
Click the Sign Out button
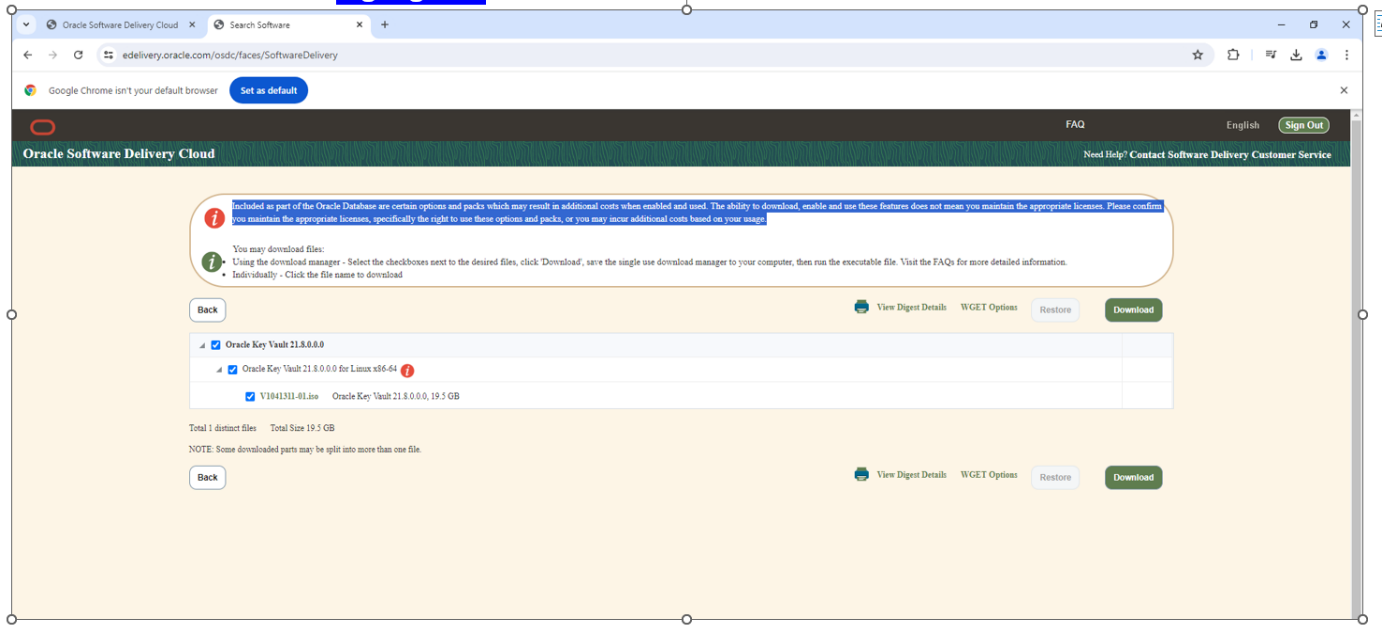(x=1304, y=125)
